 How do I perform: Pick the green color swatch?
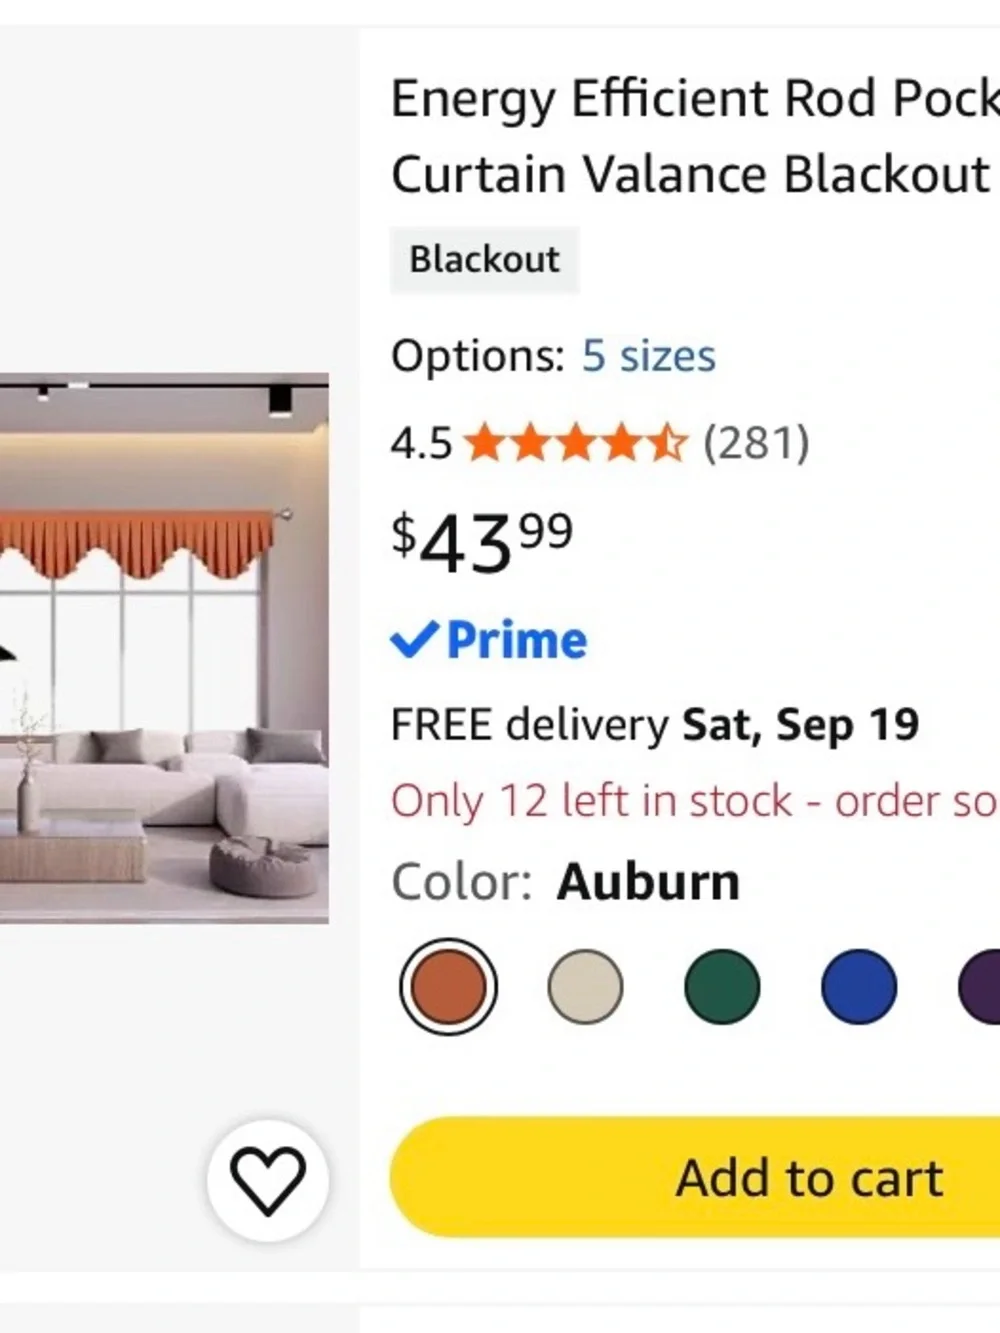coord(722,987)
